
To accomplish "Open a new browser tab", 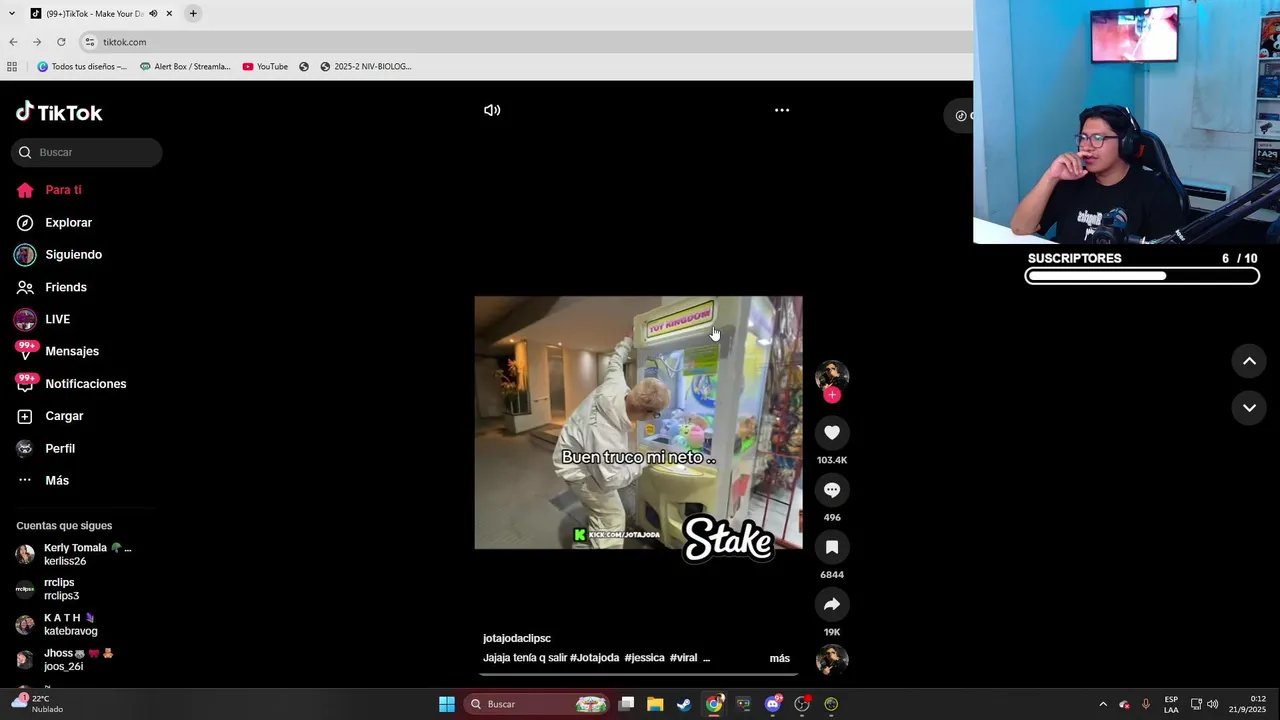I will pos(193,14).
